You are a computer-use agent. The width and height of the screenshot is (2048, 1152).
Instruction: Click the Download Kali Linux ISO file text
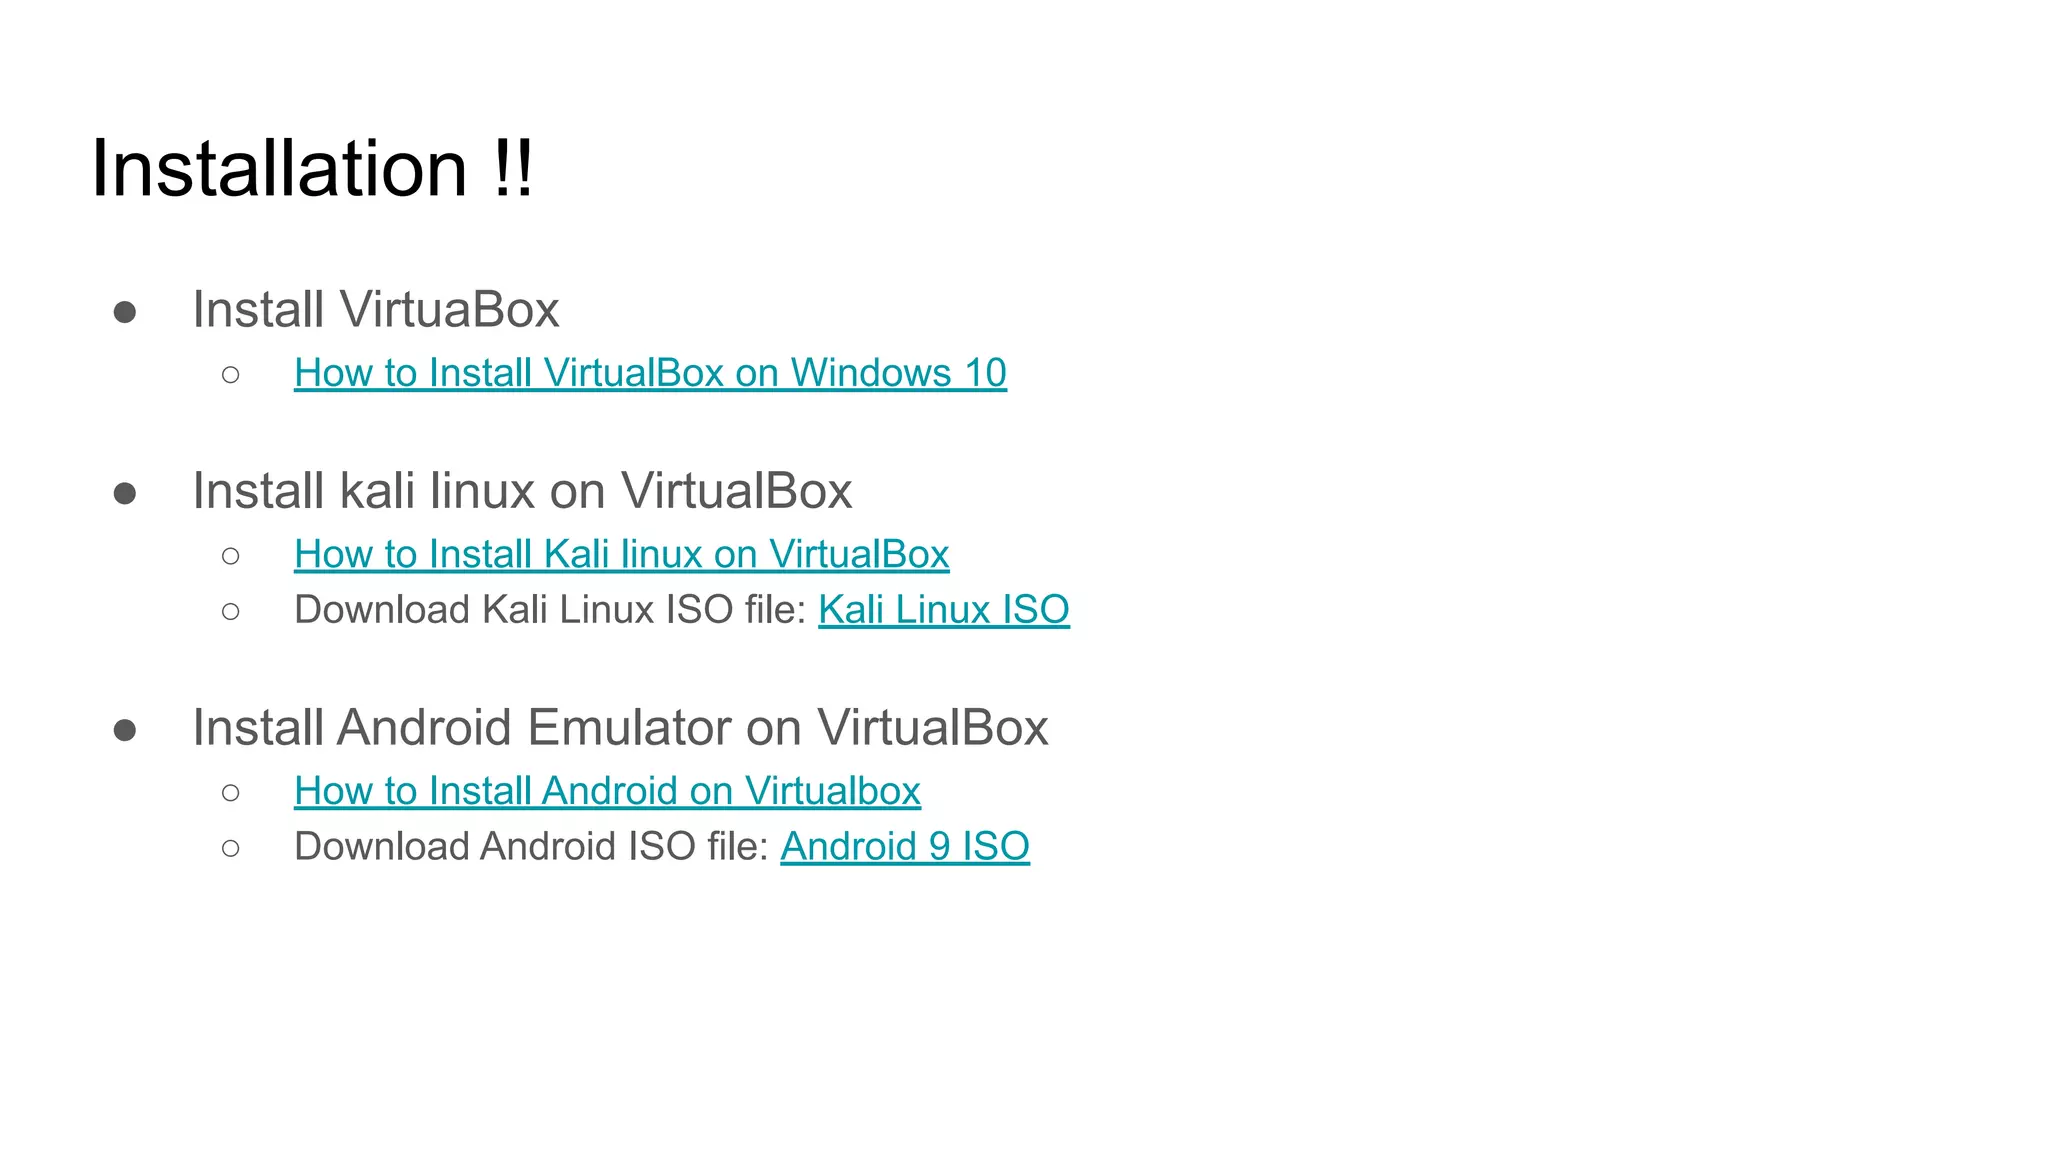point(550,609)
